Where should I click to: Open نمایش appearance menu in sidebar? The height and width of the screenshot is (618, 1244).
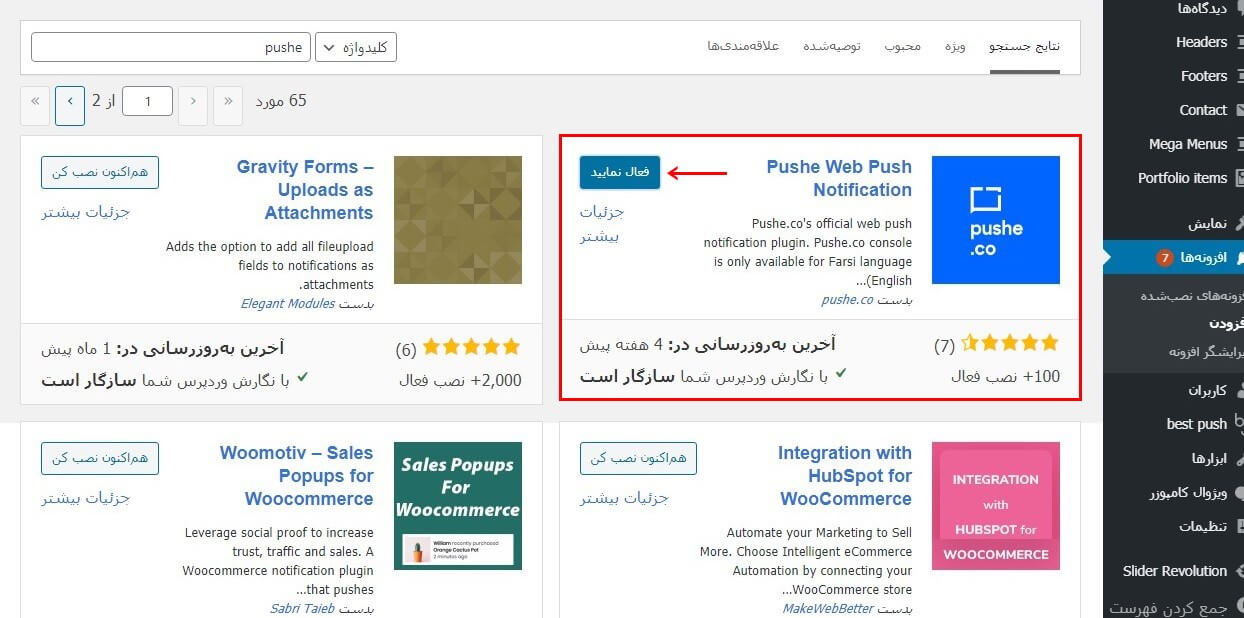coord(1207,223)
